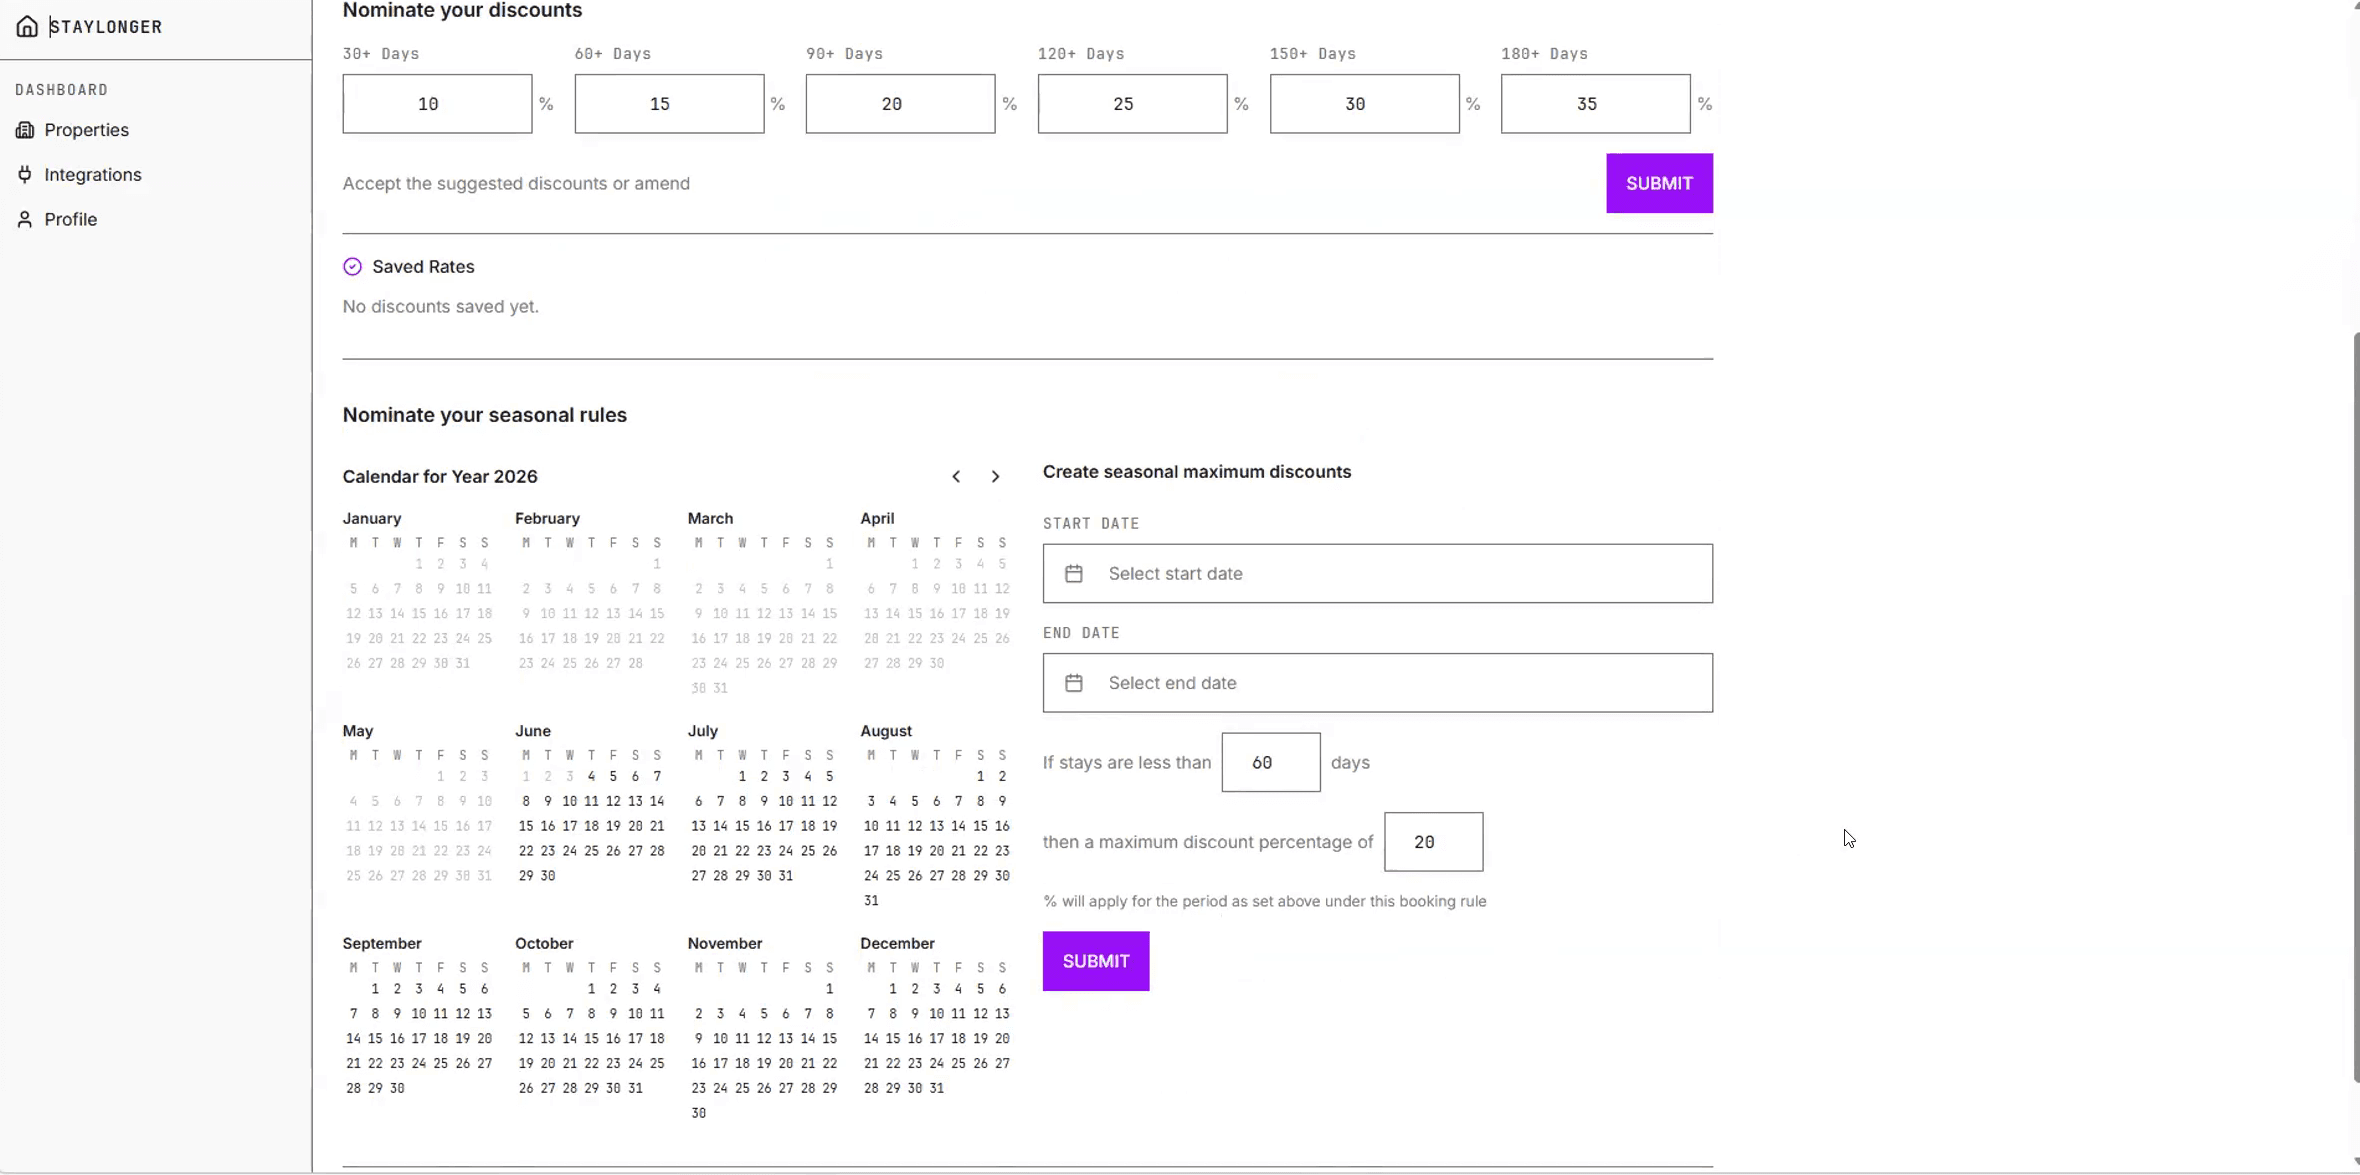
Task: Go to previous calendar year
Action: coord(956,477)
